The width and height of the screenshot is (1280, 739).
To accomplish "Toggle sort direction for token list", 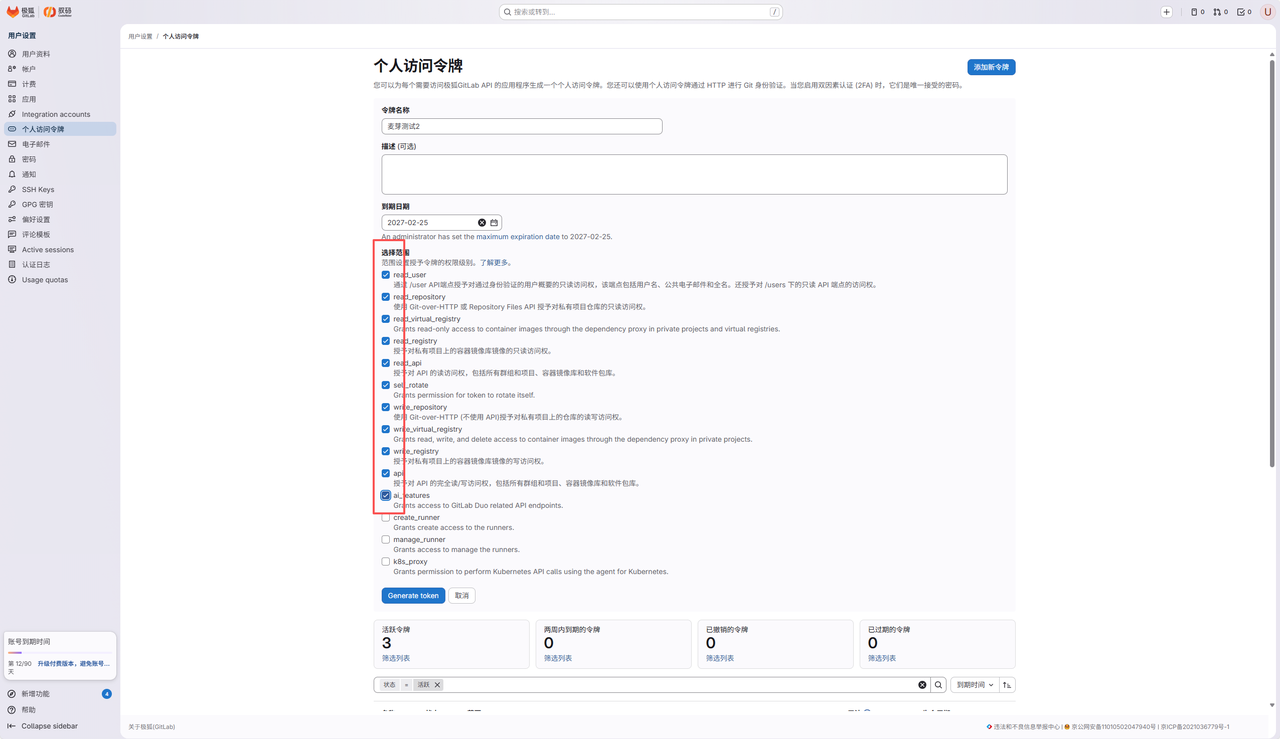I will 1007,685.
